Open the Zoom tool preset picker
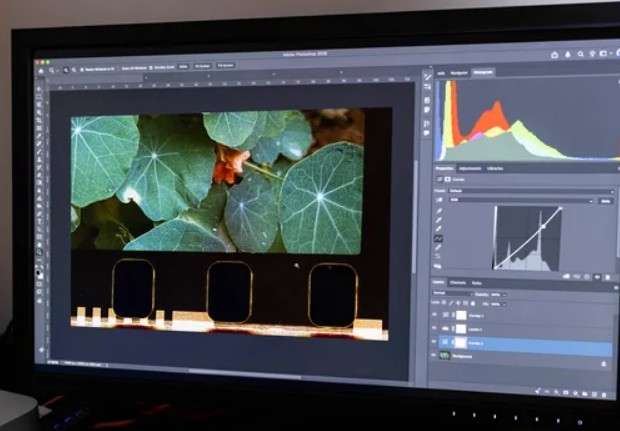Image resolution: width=620 pixels, height=431 pixels. pos(53,70)
